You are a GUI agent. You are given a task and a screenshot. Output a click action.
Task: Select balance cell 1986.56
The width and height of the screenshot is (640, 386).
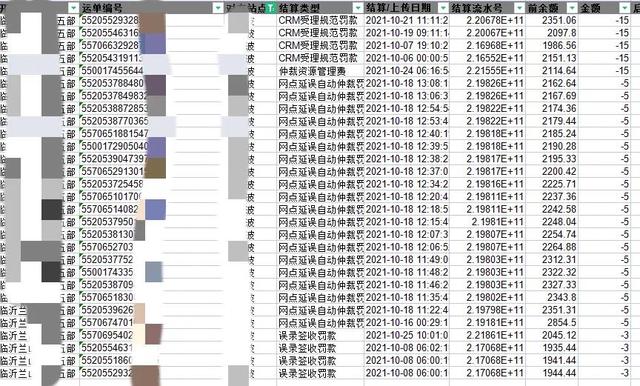tap(552, 46)
